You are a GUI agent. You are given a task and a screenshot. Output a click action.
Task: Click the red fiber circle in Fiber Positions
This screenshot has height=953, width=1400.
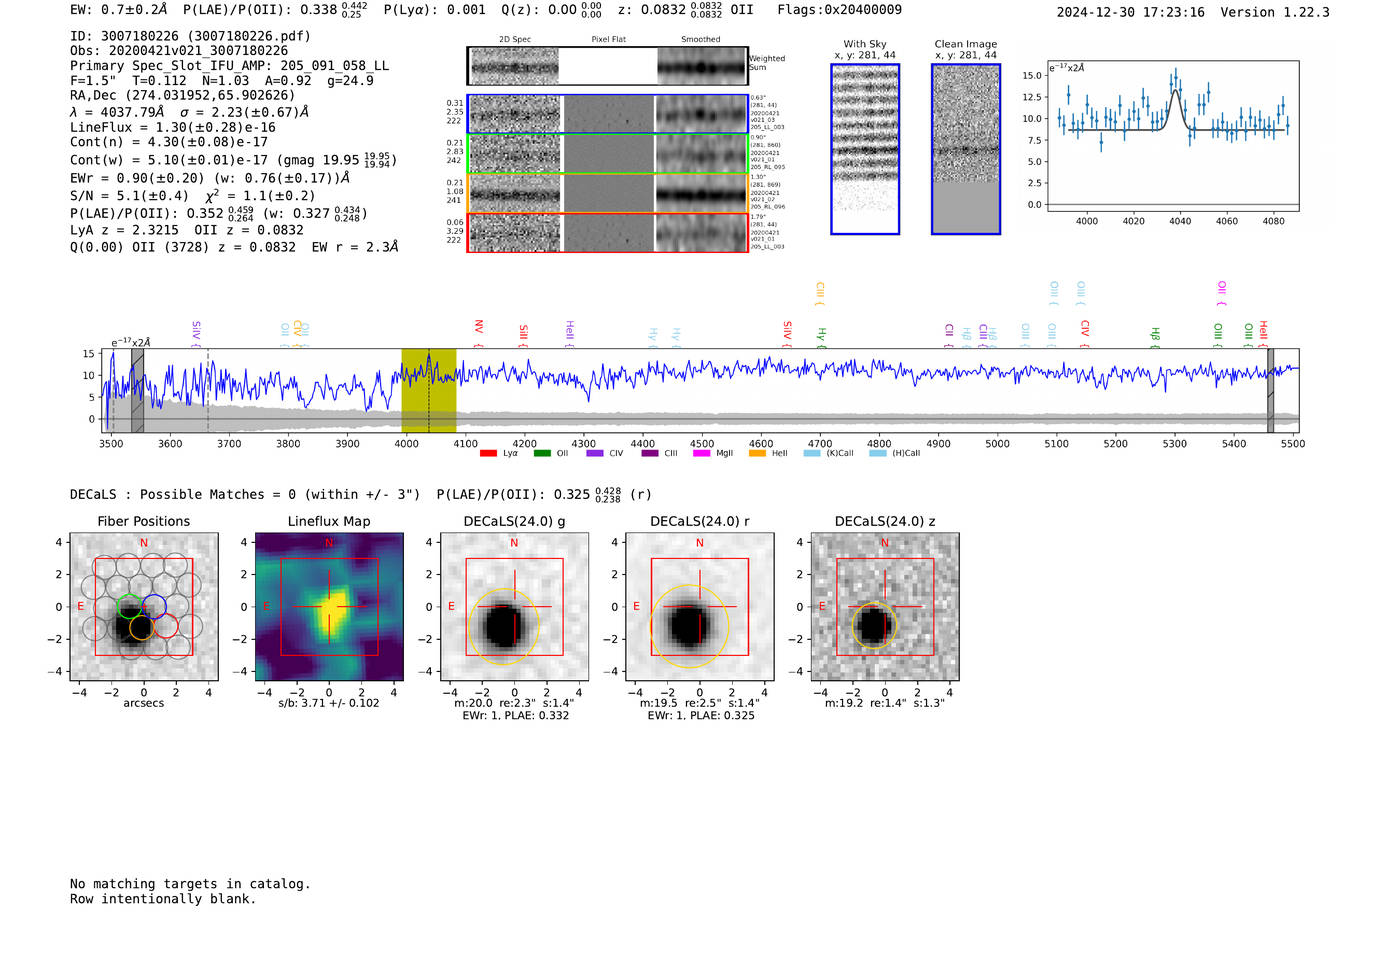(x=166, y=627)
